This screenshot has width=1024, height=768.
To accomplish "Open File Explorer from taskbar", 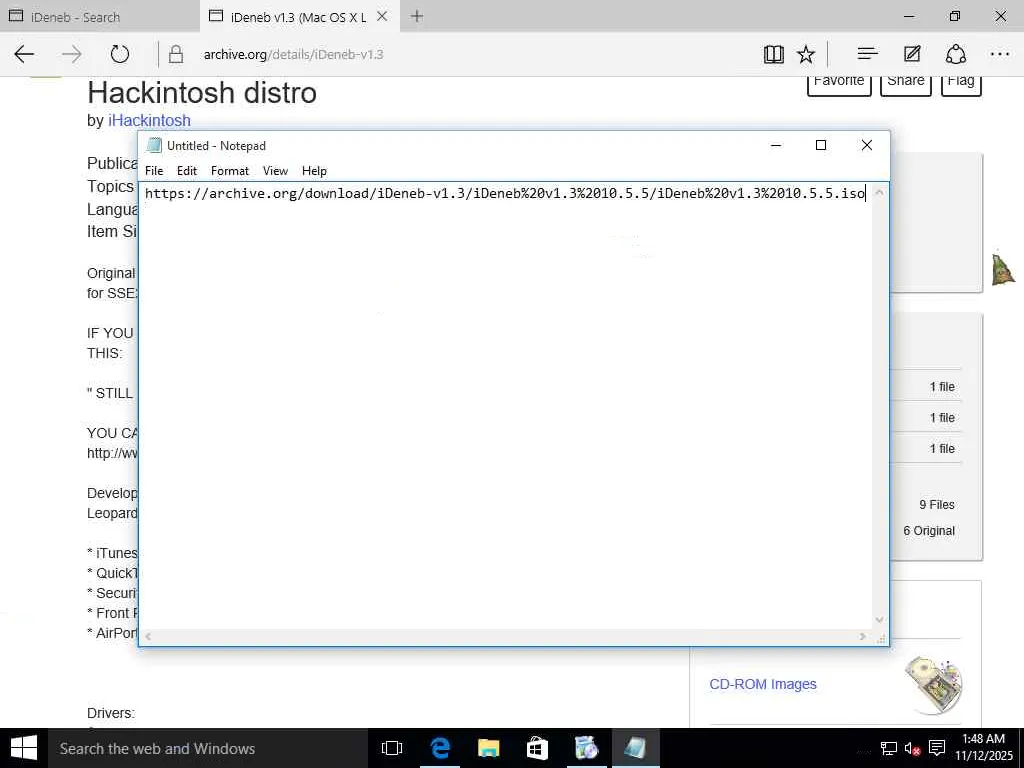I will coord(488,748).
